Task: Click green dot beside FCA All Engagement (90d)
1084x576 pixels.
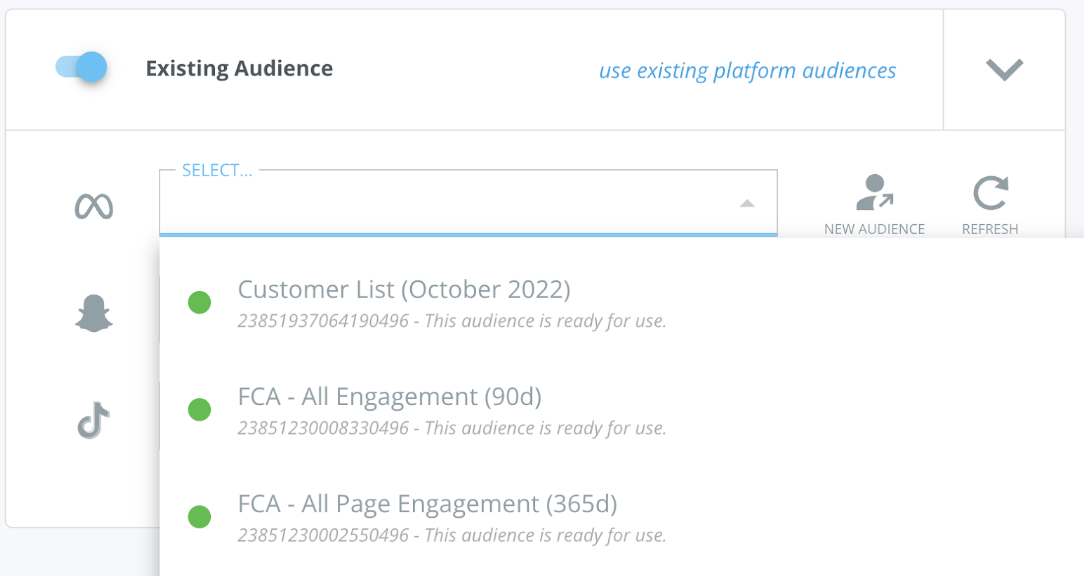Action: tap(199, 409)
